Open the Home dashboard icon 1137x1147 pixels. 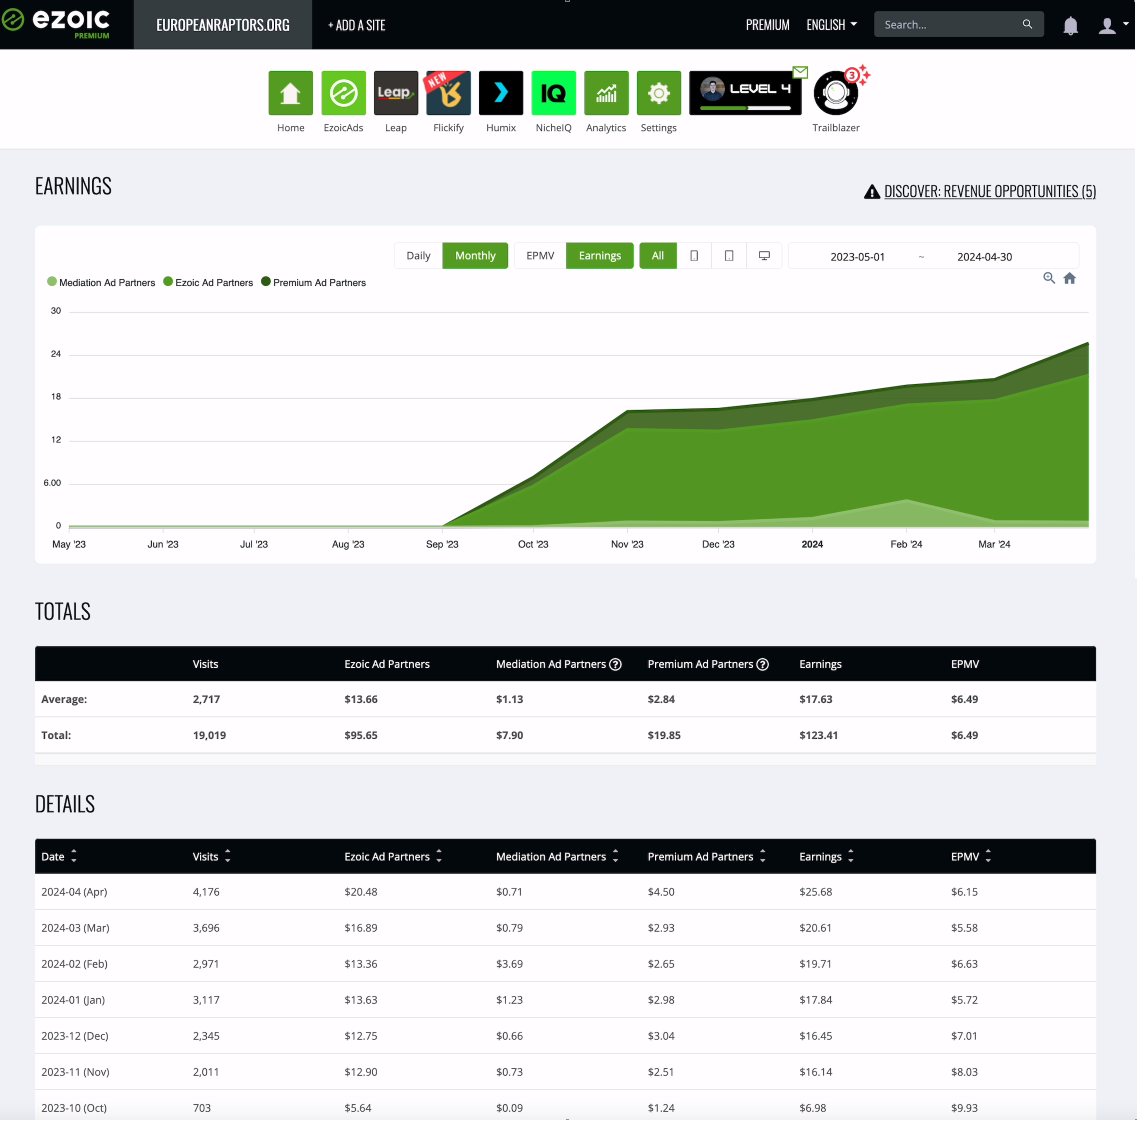pyautogui.click(x=290, y=93)
